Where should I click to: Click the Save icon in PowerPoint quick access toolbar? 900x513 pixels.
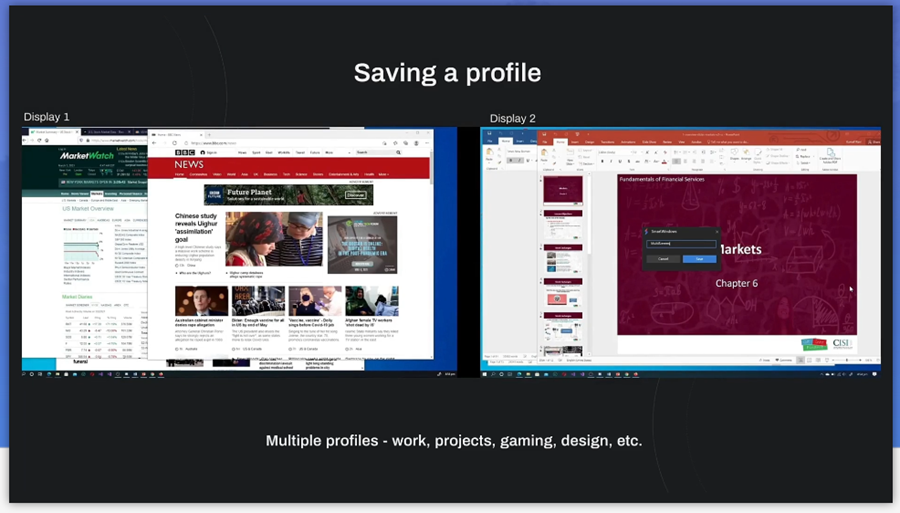pos(544,134)
